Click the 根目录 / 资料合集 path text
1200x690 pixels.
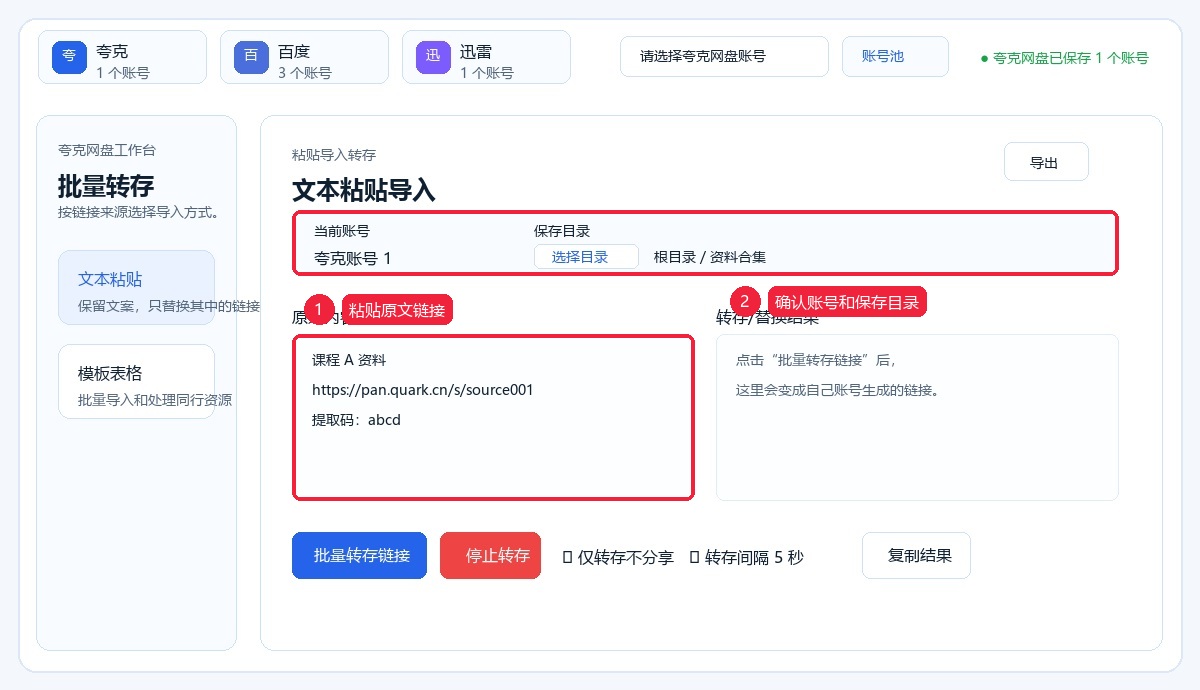coord(710,257)
